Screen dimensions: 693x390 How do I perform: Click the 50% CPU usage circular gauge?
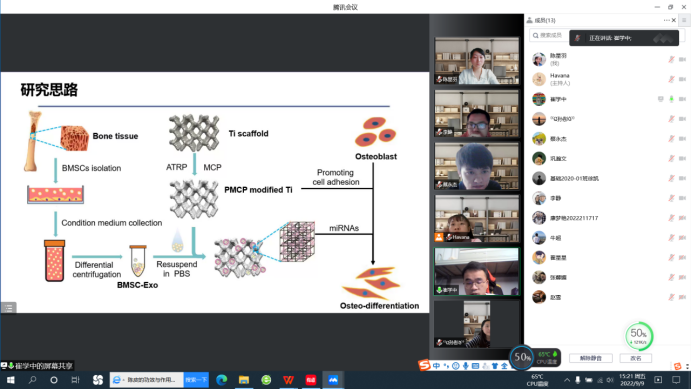click(522, 357)
